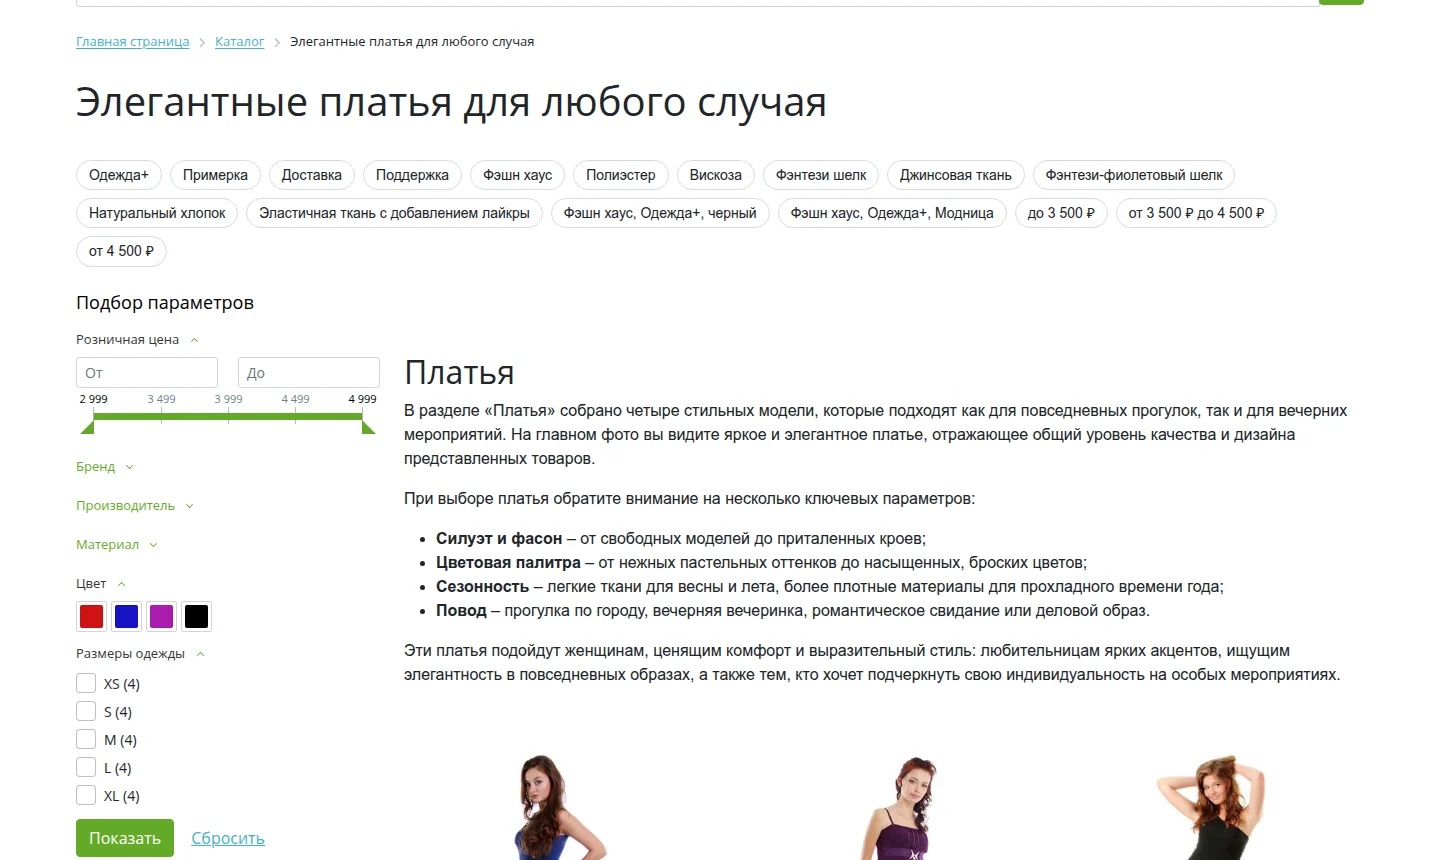Go to the Каталог breadcrumb link
The width and height of the screenshot is (1440, 860).
[x=239, y=42]
